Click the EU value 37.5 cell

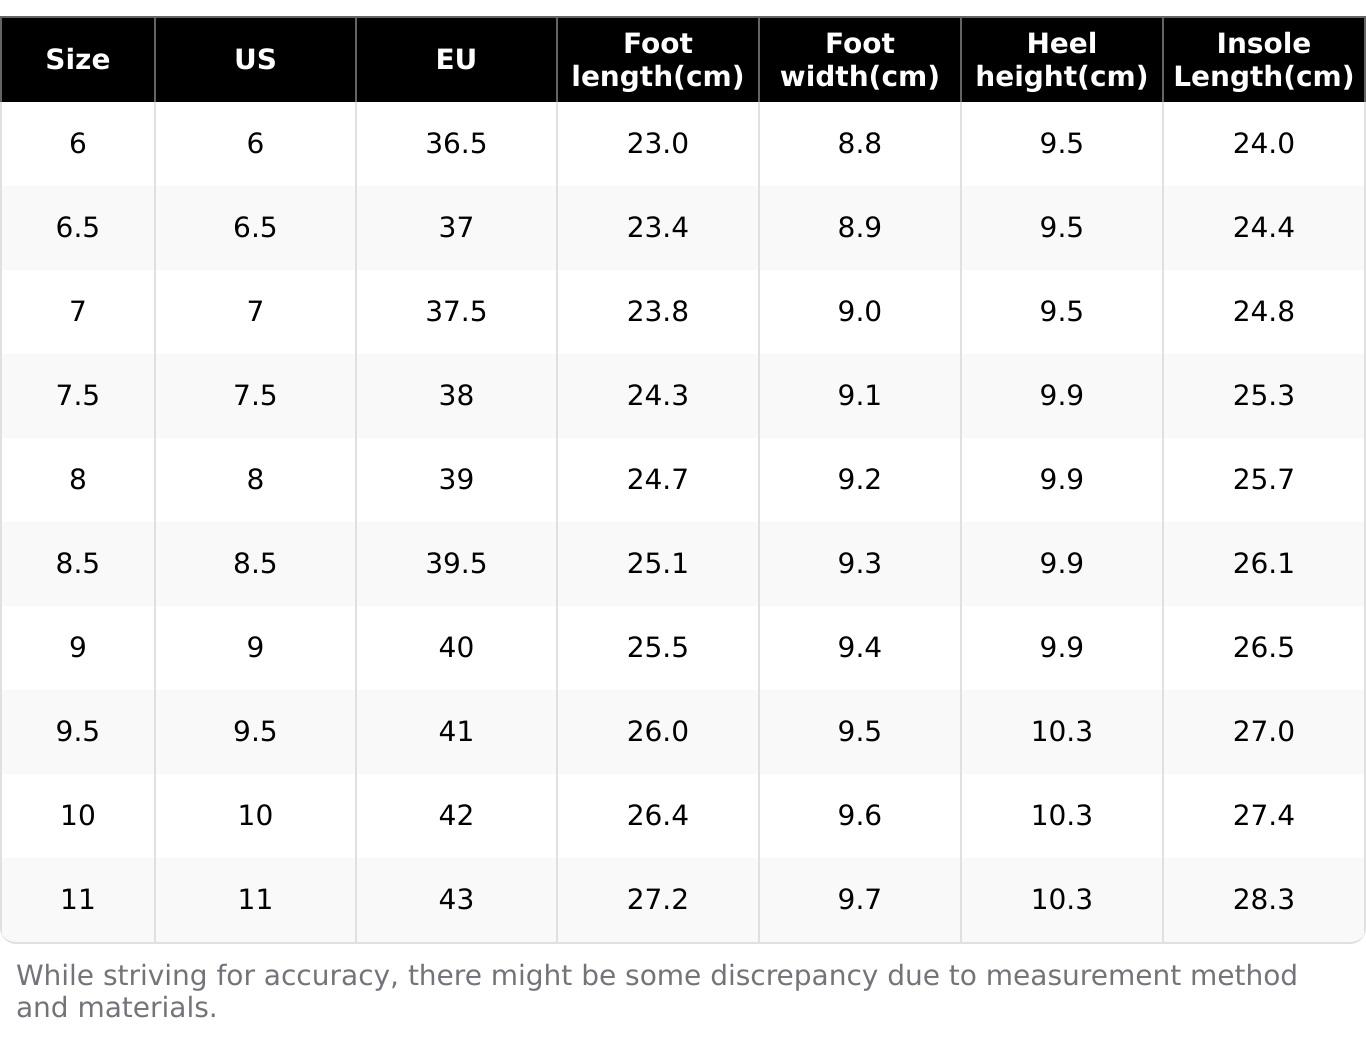tap(456, 312)
